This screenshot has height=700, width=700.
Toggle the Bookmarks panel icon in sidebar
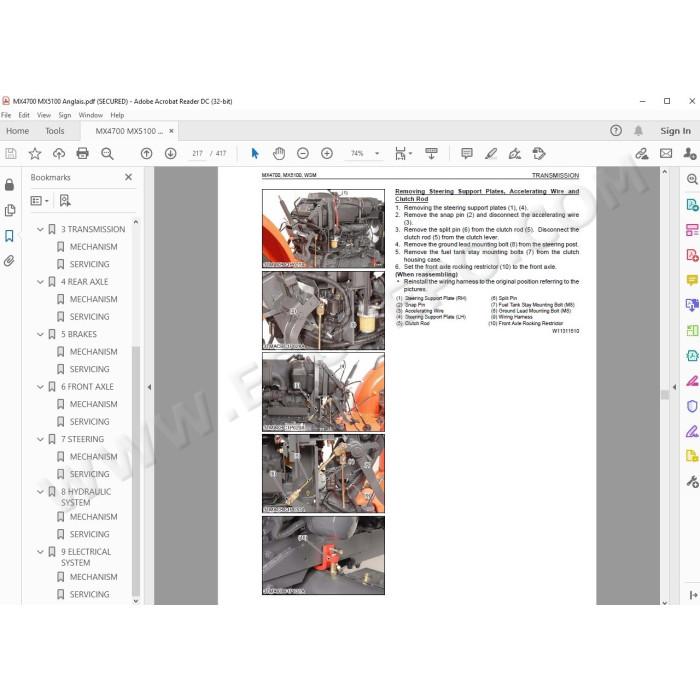pyautogui.click(x=9, y=236)
